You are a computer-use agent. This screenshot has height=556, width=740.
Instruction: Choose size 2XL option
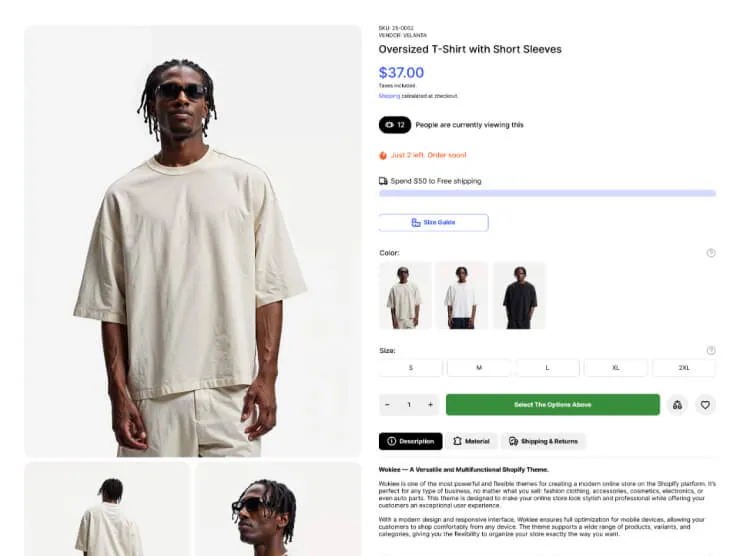[x=684, y=368]
